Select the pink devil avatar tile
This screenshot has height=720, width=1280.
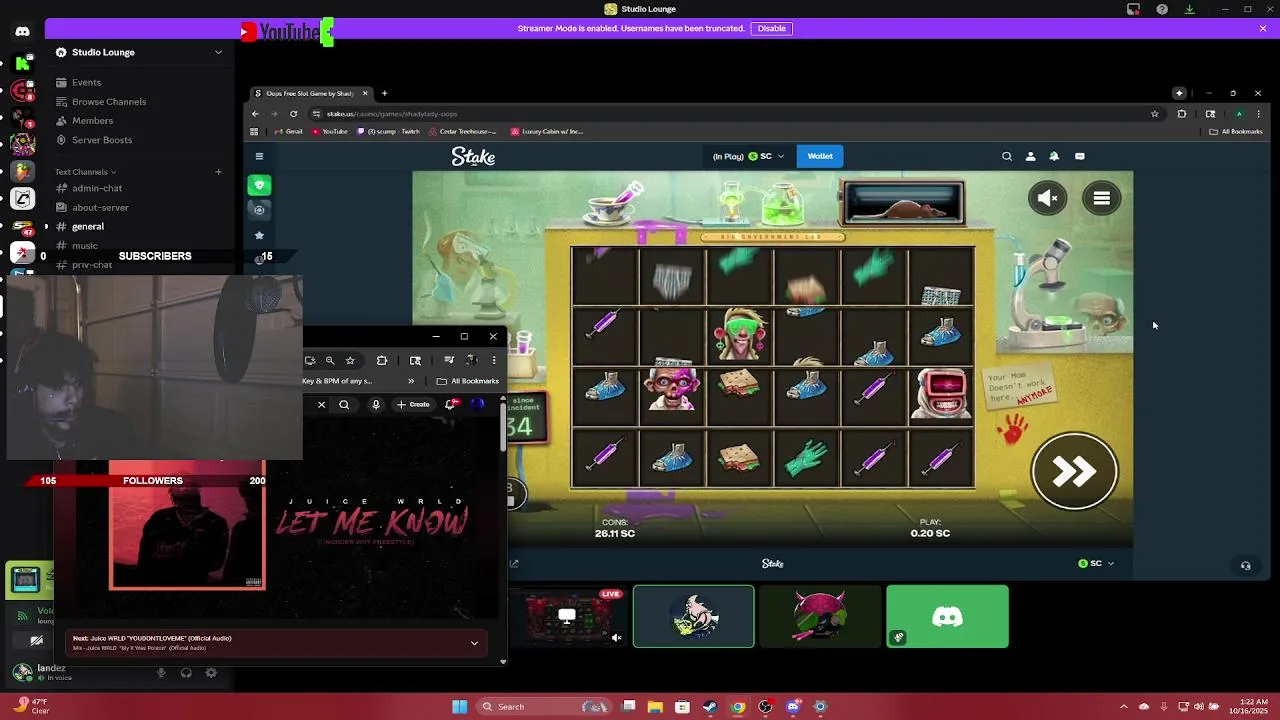pyautogui.click(x=820, y=617)
